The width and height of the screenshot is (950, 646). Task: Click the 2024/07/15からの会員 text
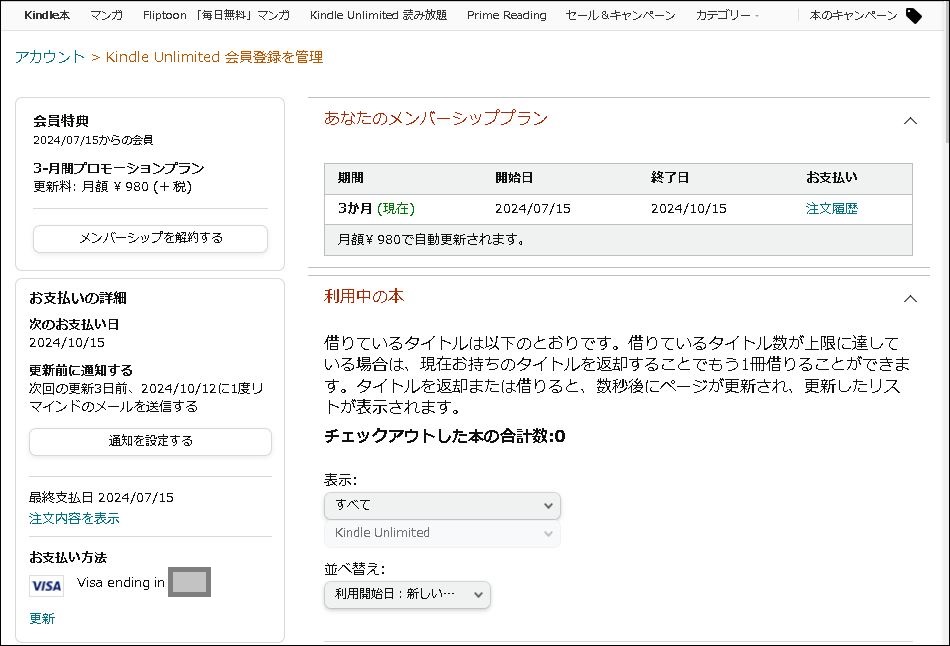tap(93, 140)
